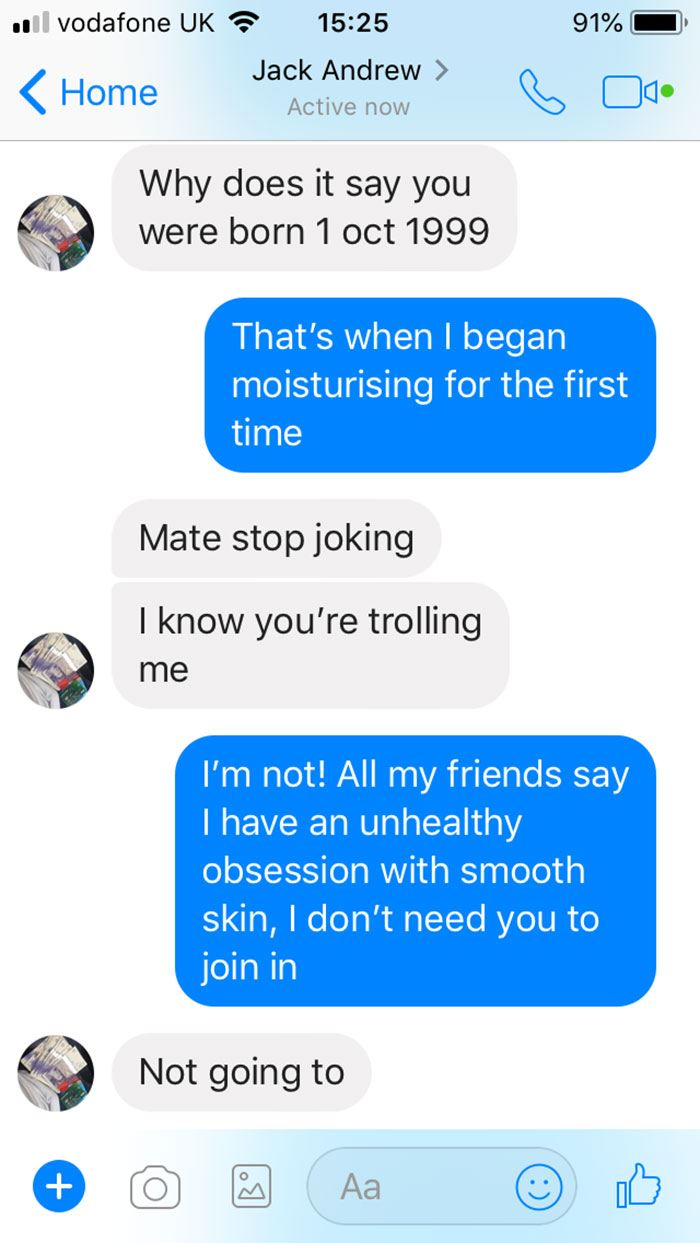Start a voice call with Jack Andrew
Screen dimensions: 700x1243
[x=541, y=90]
